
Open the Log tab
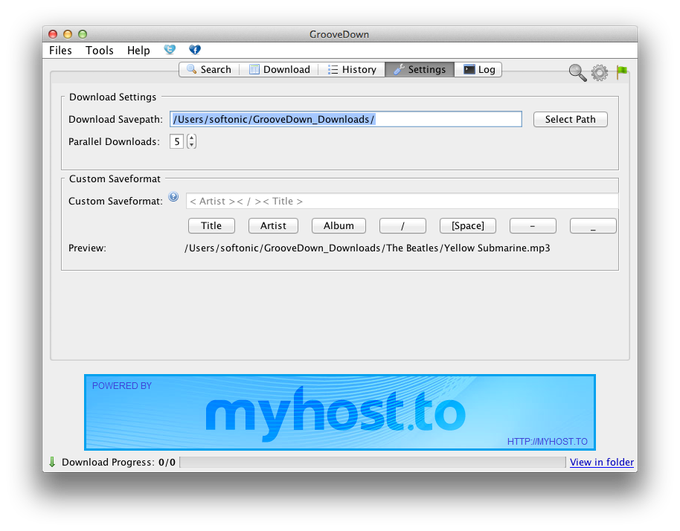[478, 69]
